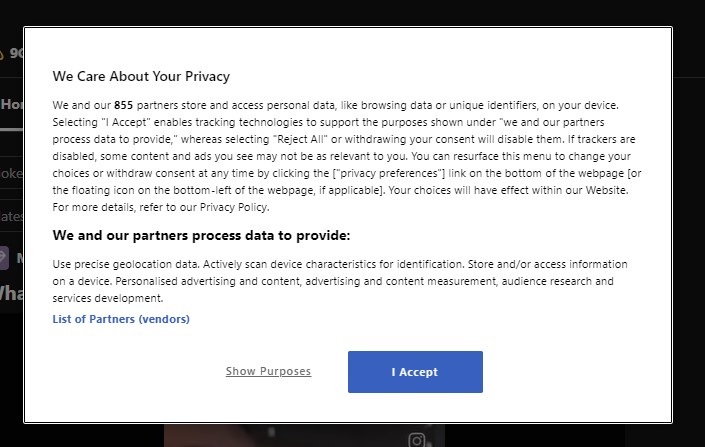Open the Show Purposes link
This screenshot has width=705, height=447.
pyautogui.click(x=268, y=371)
